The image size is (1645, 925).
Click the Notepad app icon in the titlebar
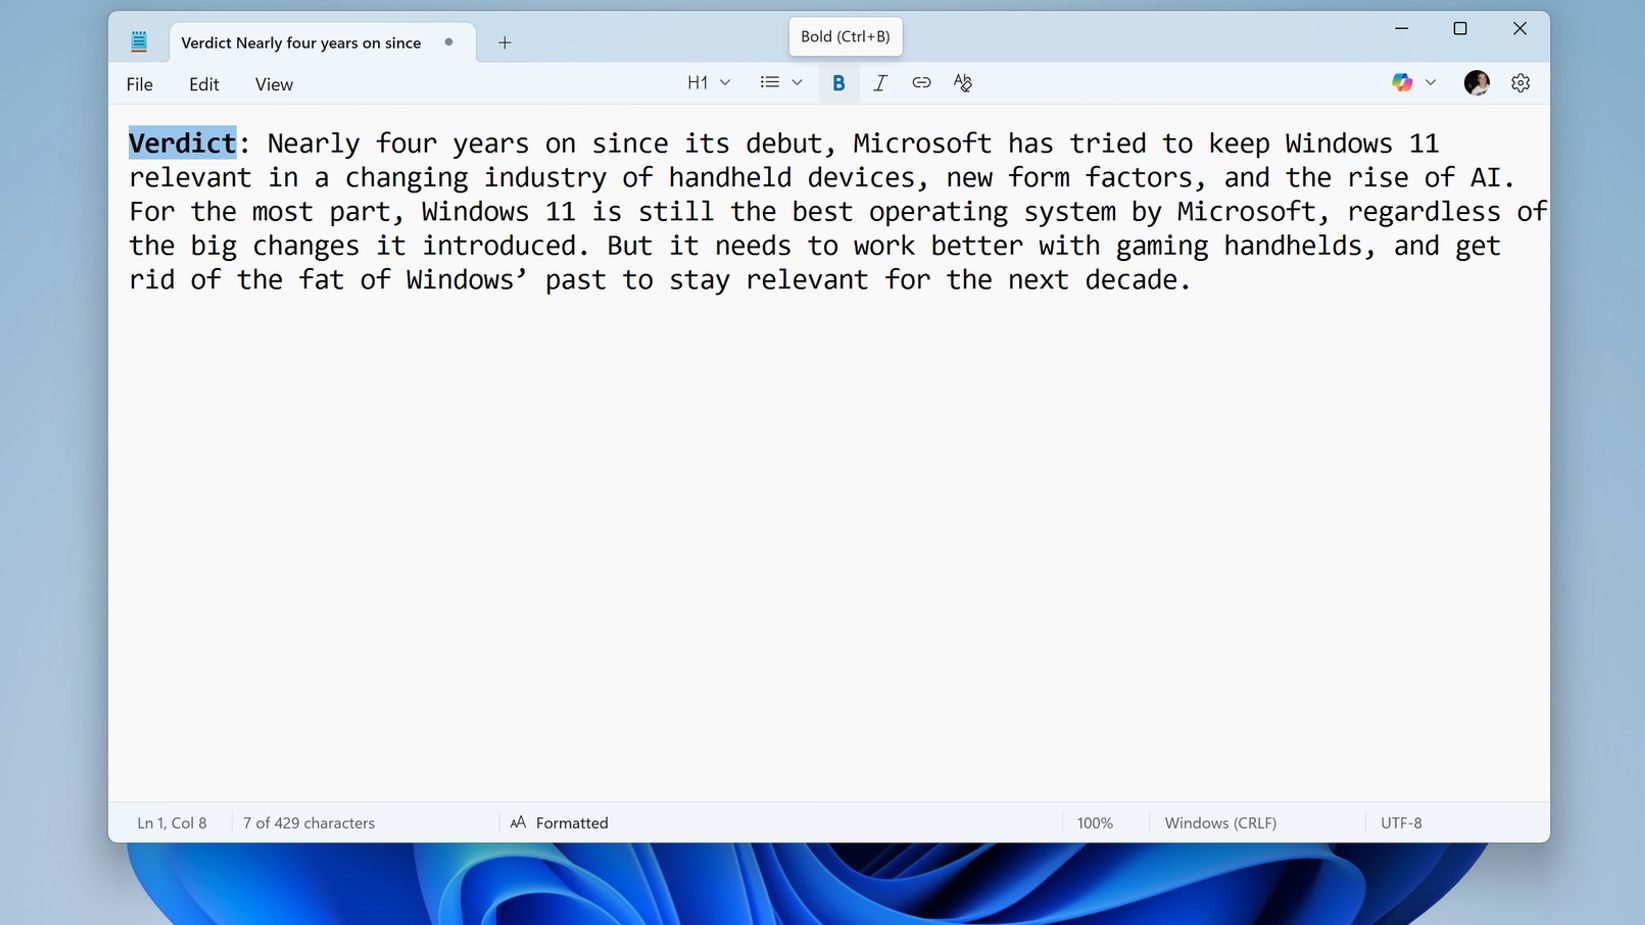(x=139, y=41)
